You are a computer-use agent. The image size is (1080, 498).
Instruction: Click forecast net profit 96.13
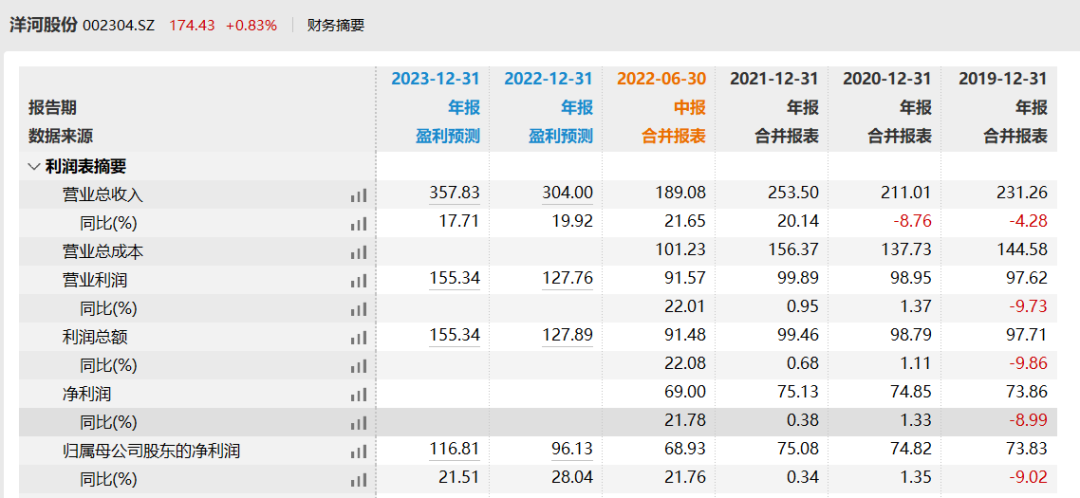coord(572,448)
